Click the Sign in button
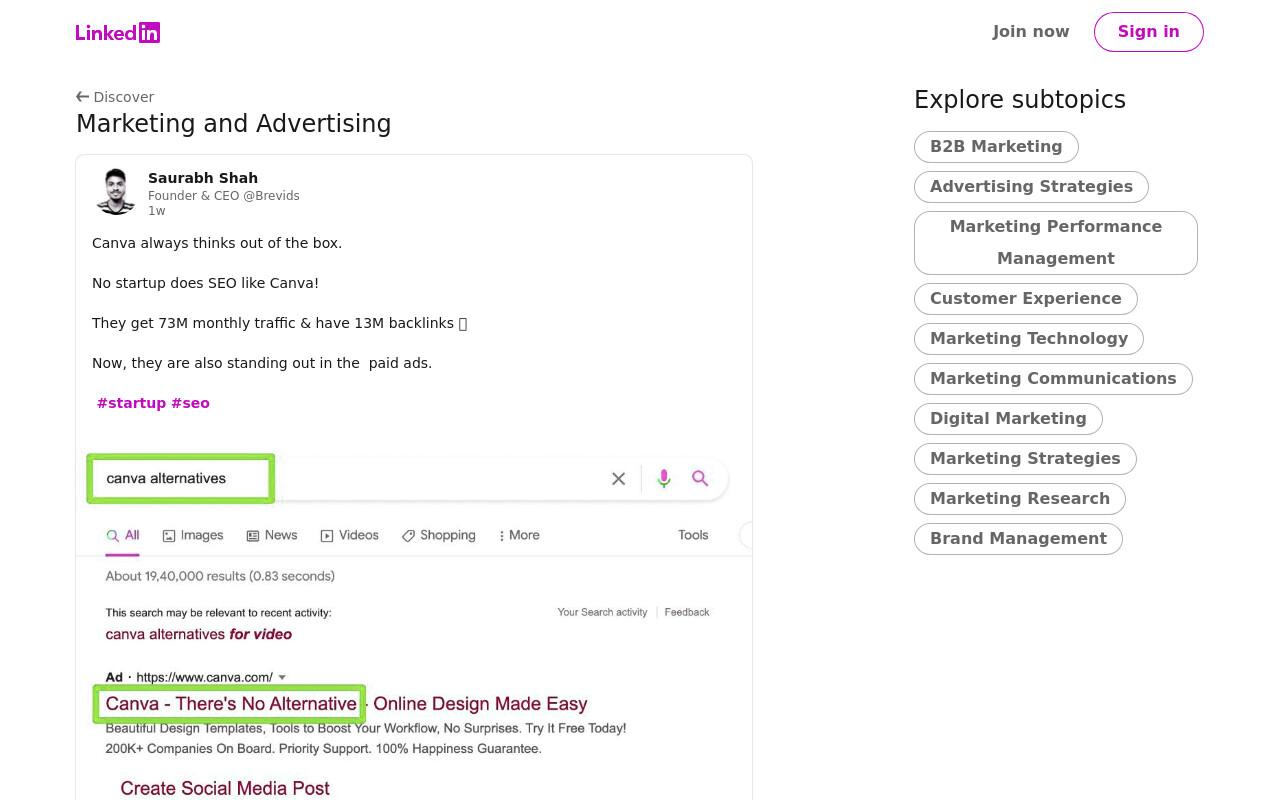The width and height of the screenshot is (1280, 800). (1149, 32)
